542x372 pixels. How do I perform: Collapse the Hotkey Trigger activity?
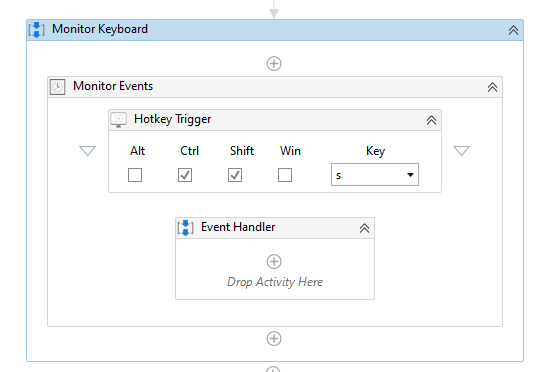click(x=431, y=120)
